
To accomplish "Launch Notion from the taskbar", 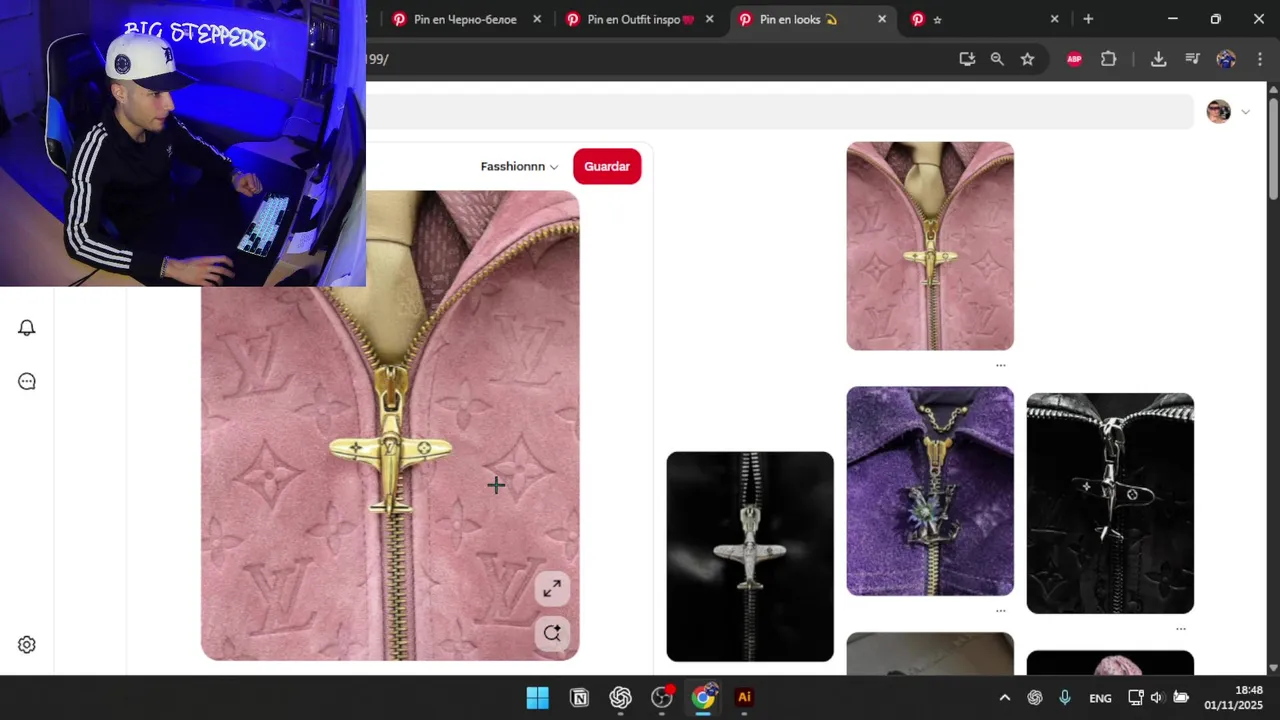I will click(579, 698).
